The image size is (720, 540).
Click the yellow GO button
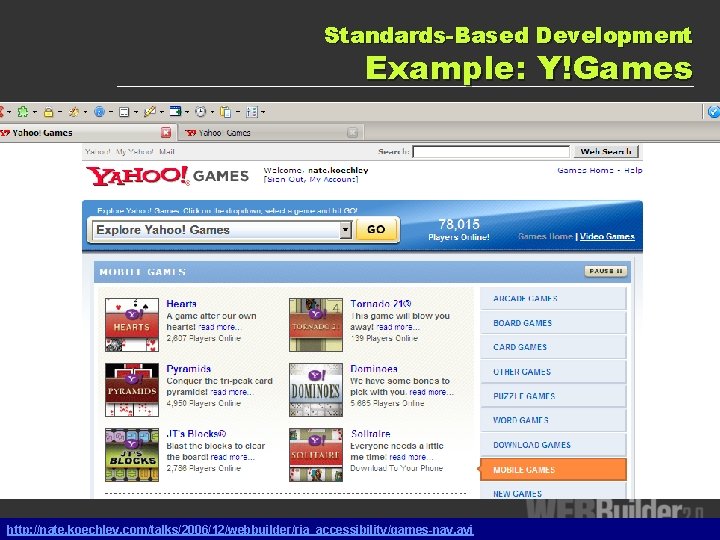pyautogui.click(x=376, y=229)
